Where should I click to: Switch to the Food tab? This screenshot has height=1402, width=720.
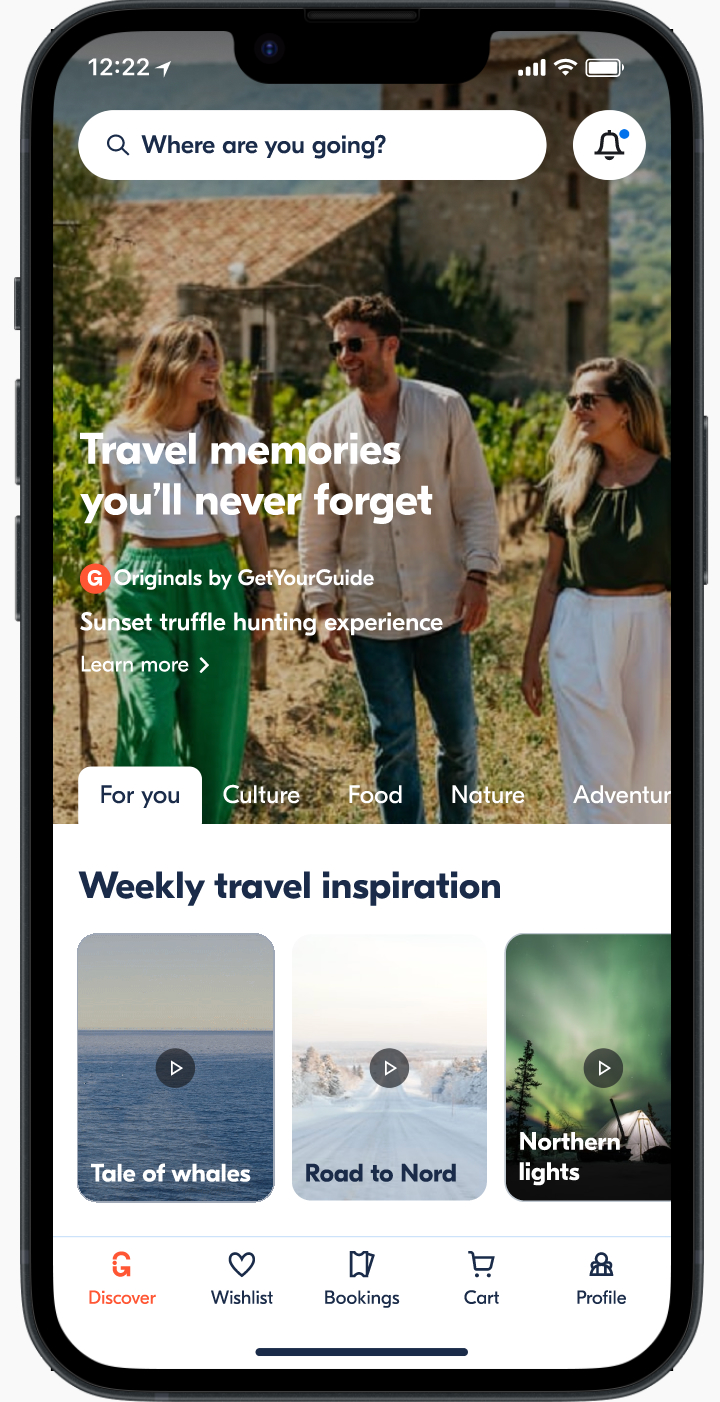coord(375,795)
